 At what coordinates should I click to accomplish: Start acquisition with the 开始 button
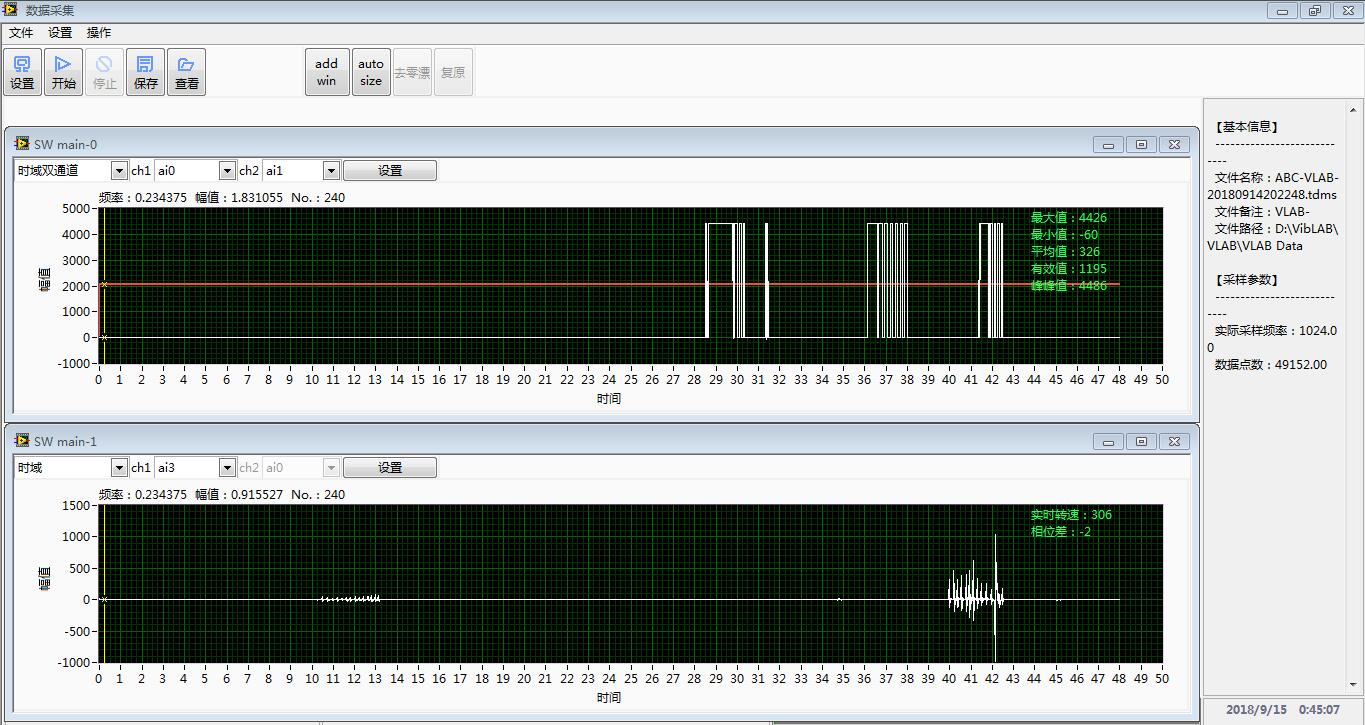63,72
